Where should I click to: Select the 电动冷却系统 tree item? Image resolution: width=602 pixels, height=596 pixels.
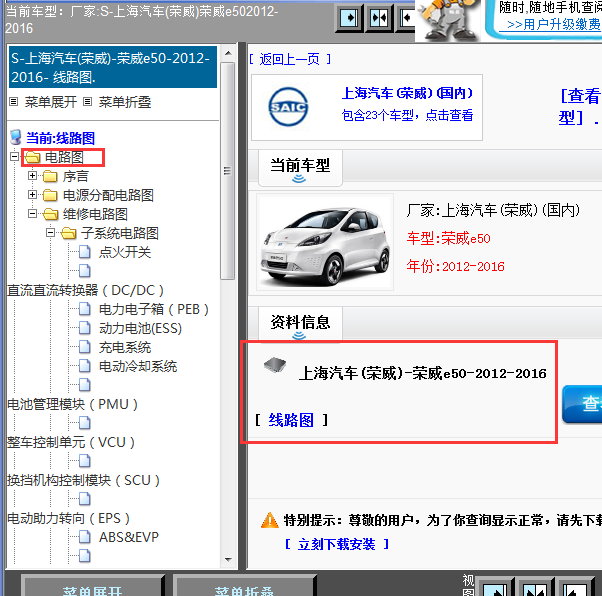point(138,366)
